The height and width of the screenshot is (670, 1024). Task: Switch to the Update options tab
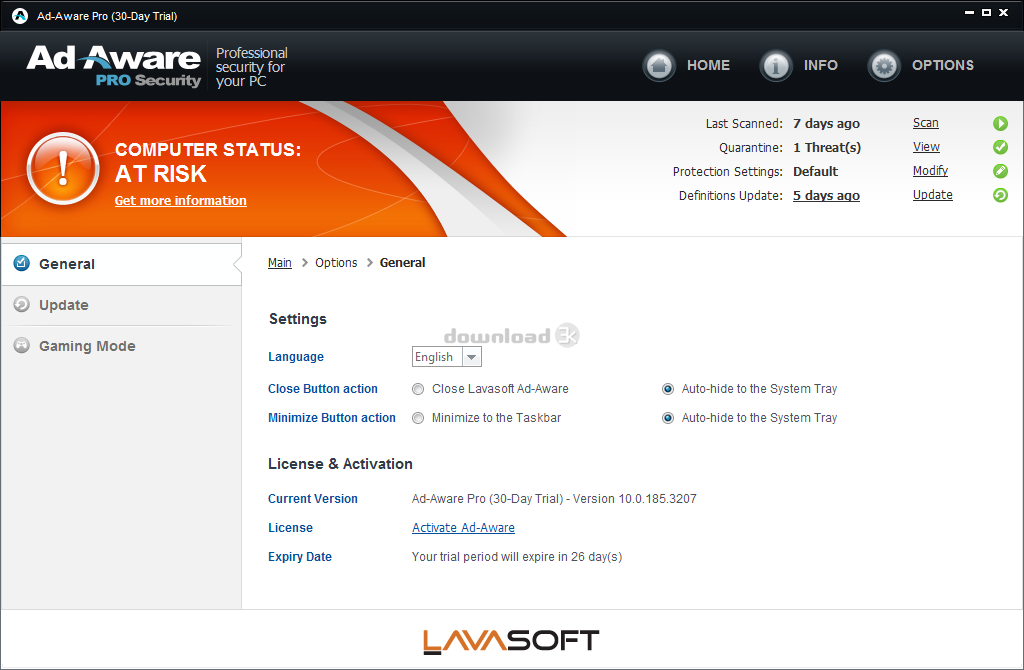[x=121, y=305]
